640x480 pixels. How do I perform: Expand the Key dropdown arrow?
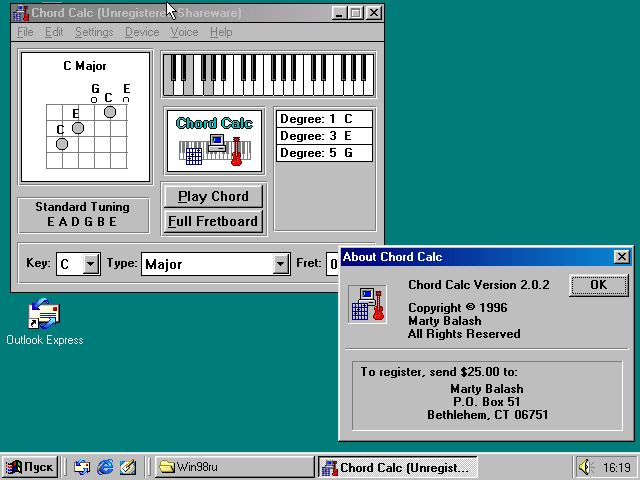pyautogui.click(x=91, y=264)
